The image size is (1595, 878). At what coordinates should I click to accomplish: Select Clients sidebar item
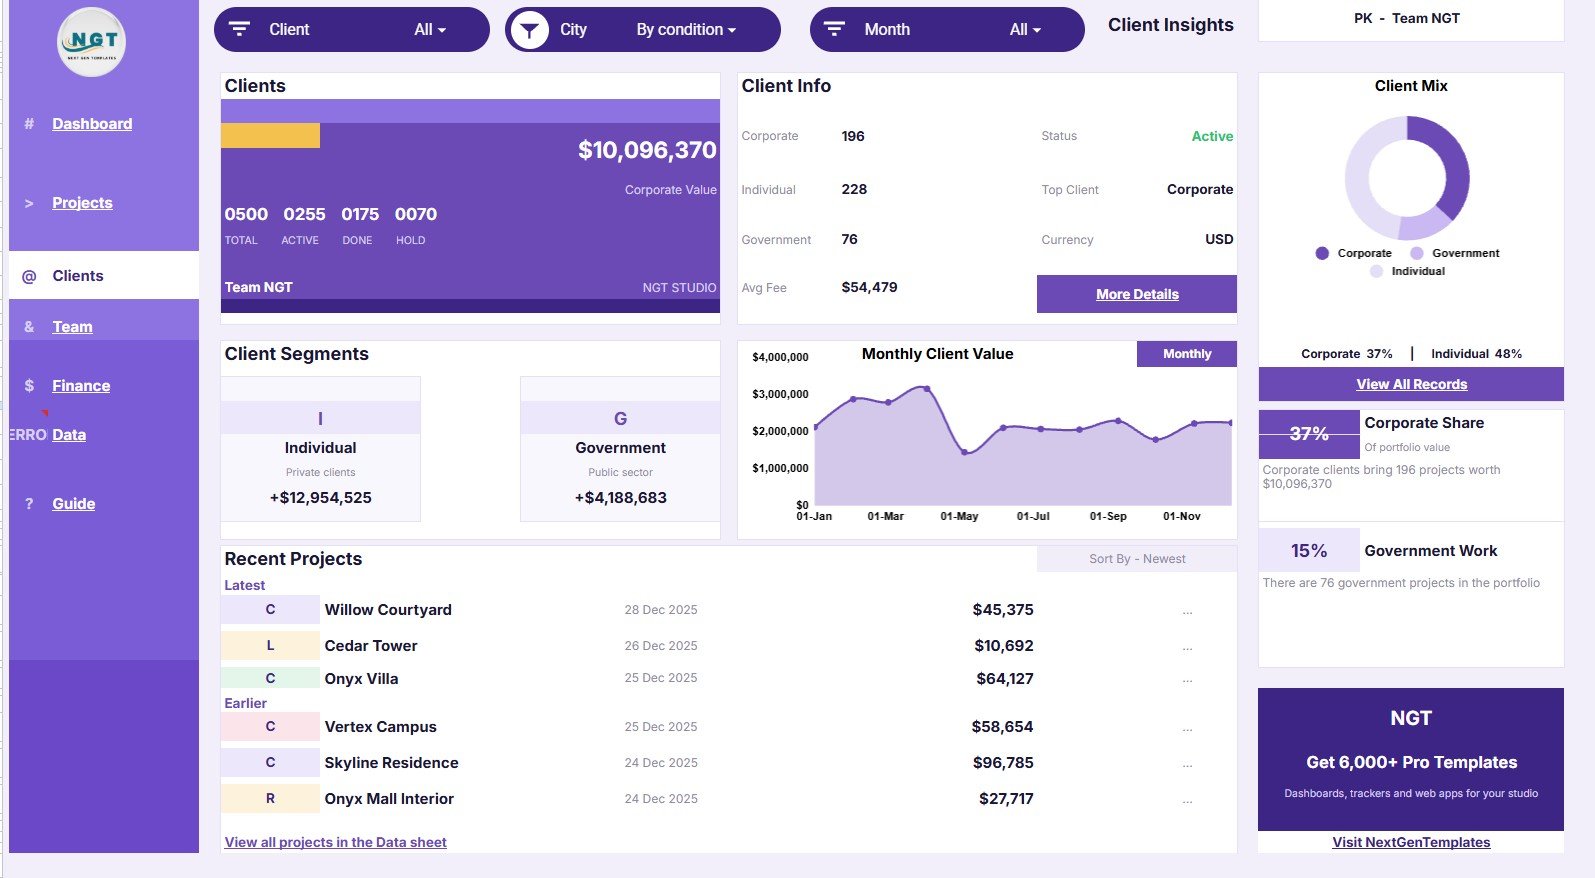click(104, 275)
